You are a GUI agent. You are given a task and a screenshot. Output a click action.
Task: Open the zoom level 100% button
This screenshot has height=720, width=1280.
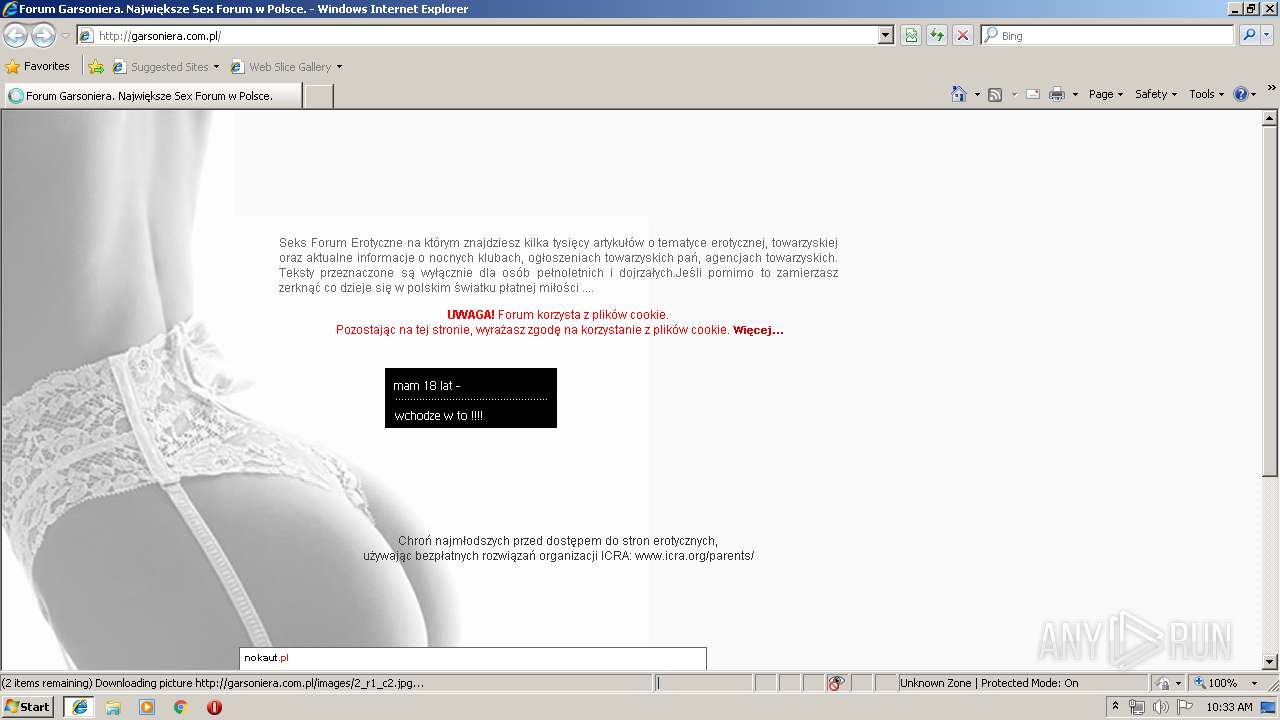(1216, 683)
